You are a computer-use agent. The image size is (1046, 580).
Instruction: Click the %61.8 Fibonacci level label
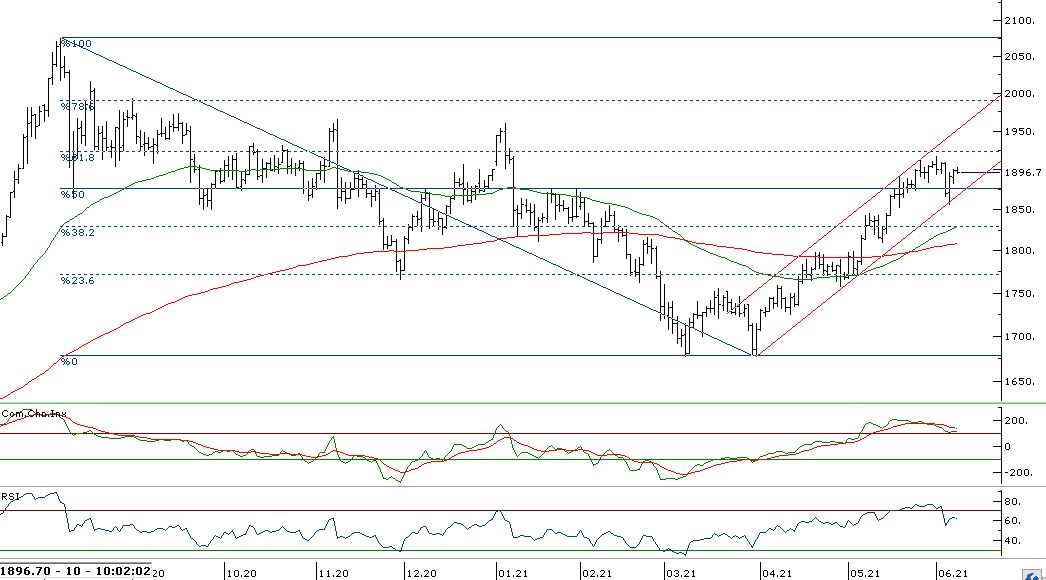(76, 157)
